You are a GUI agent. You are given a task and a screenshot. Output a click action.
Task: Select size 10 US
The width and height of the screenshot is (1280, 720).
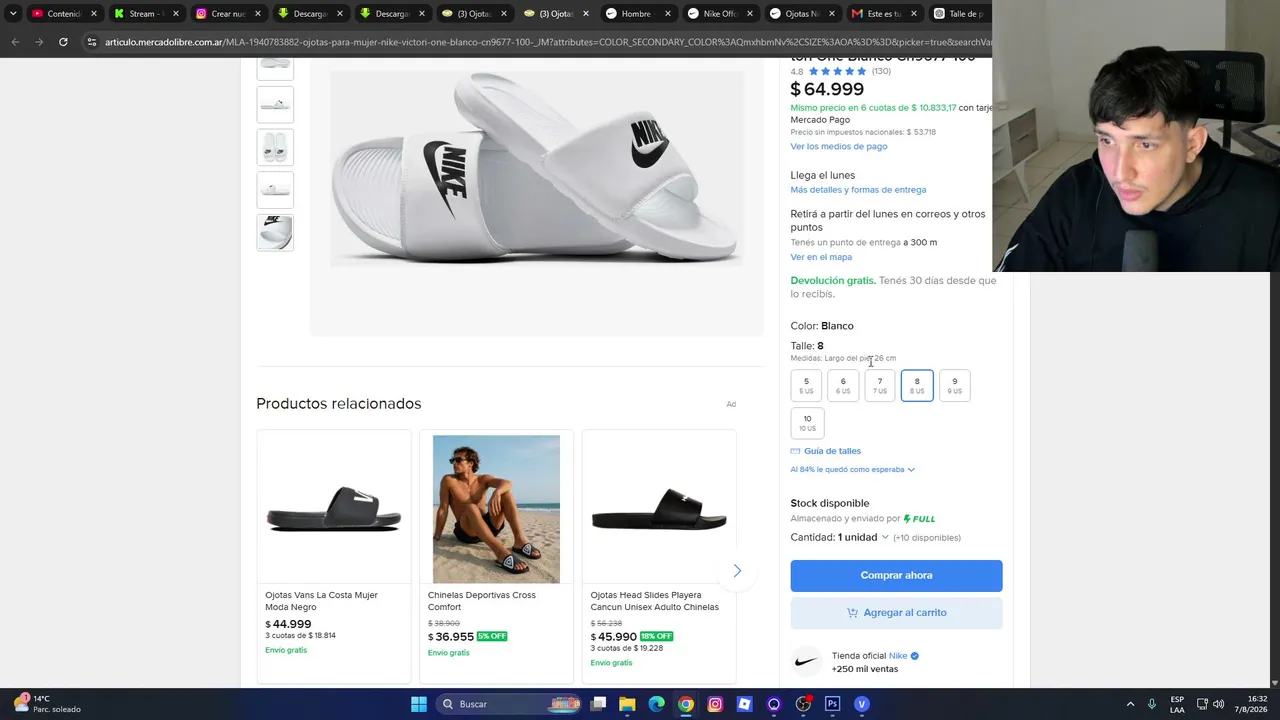pyautogui.click(x=807, y=423)
